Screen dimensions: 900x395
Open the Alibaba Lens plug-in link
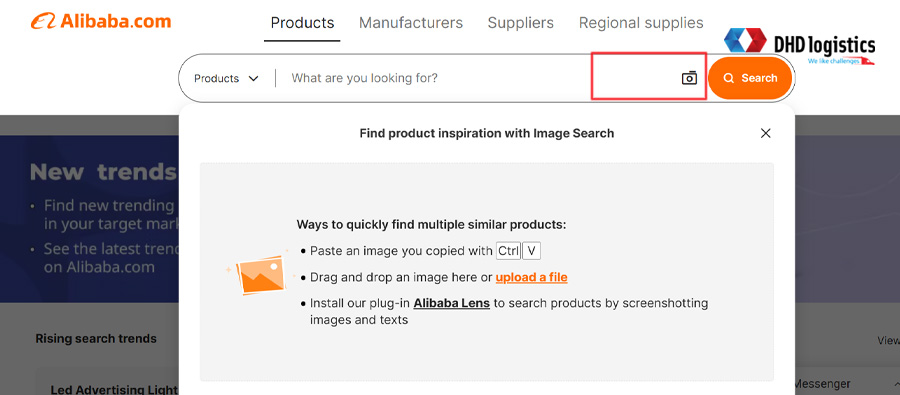(452, 303)
